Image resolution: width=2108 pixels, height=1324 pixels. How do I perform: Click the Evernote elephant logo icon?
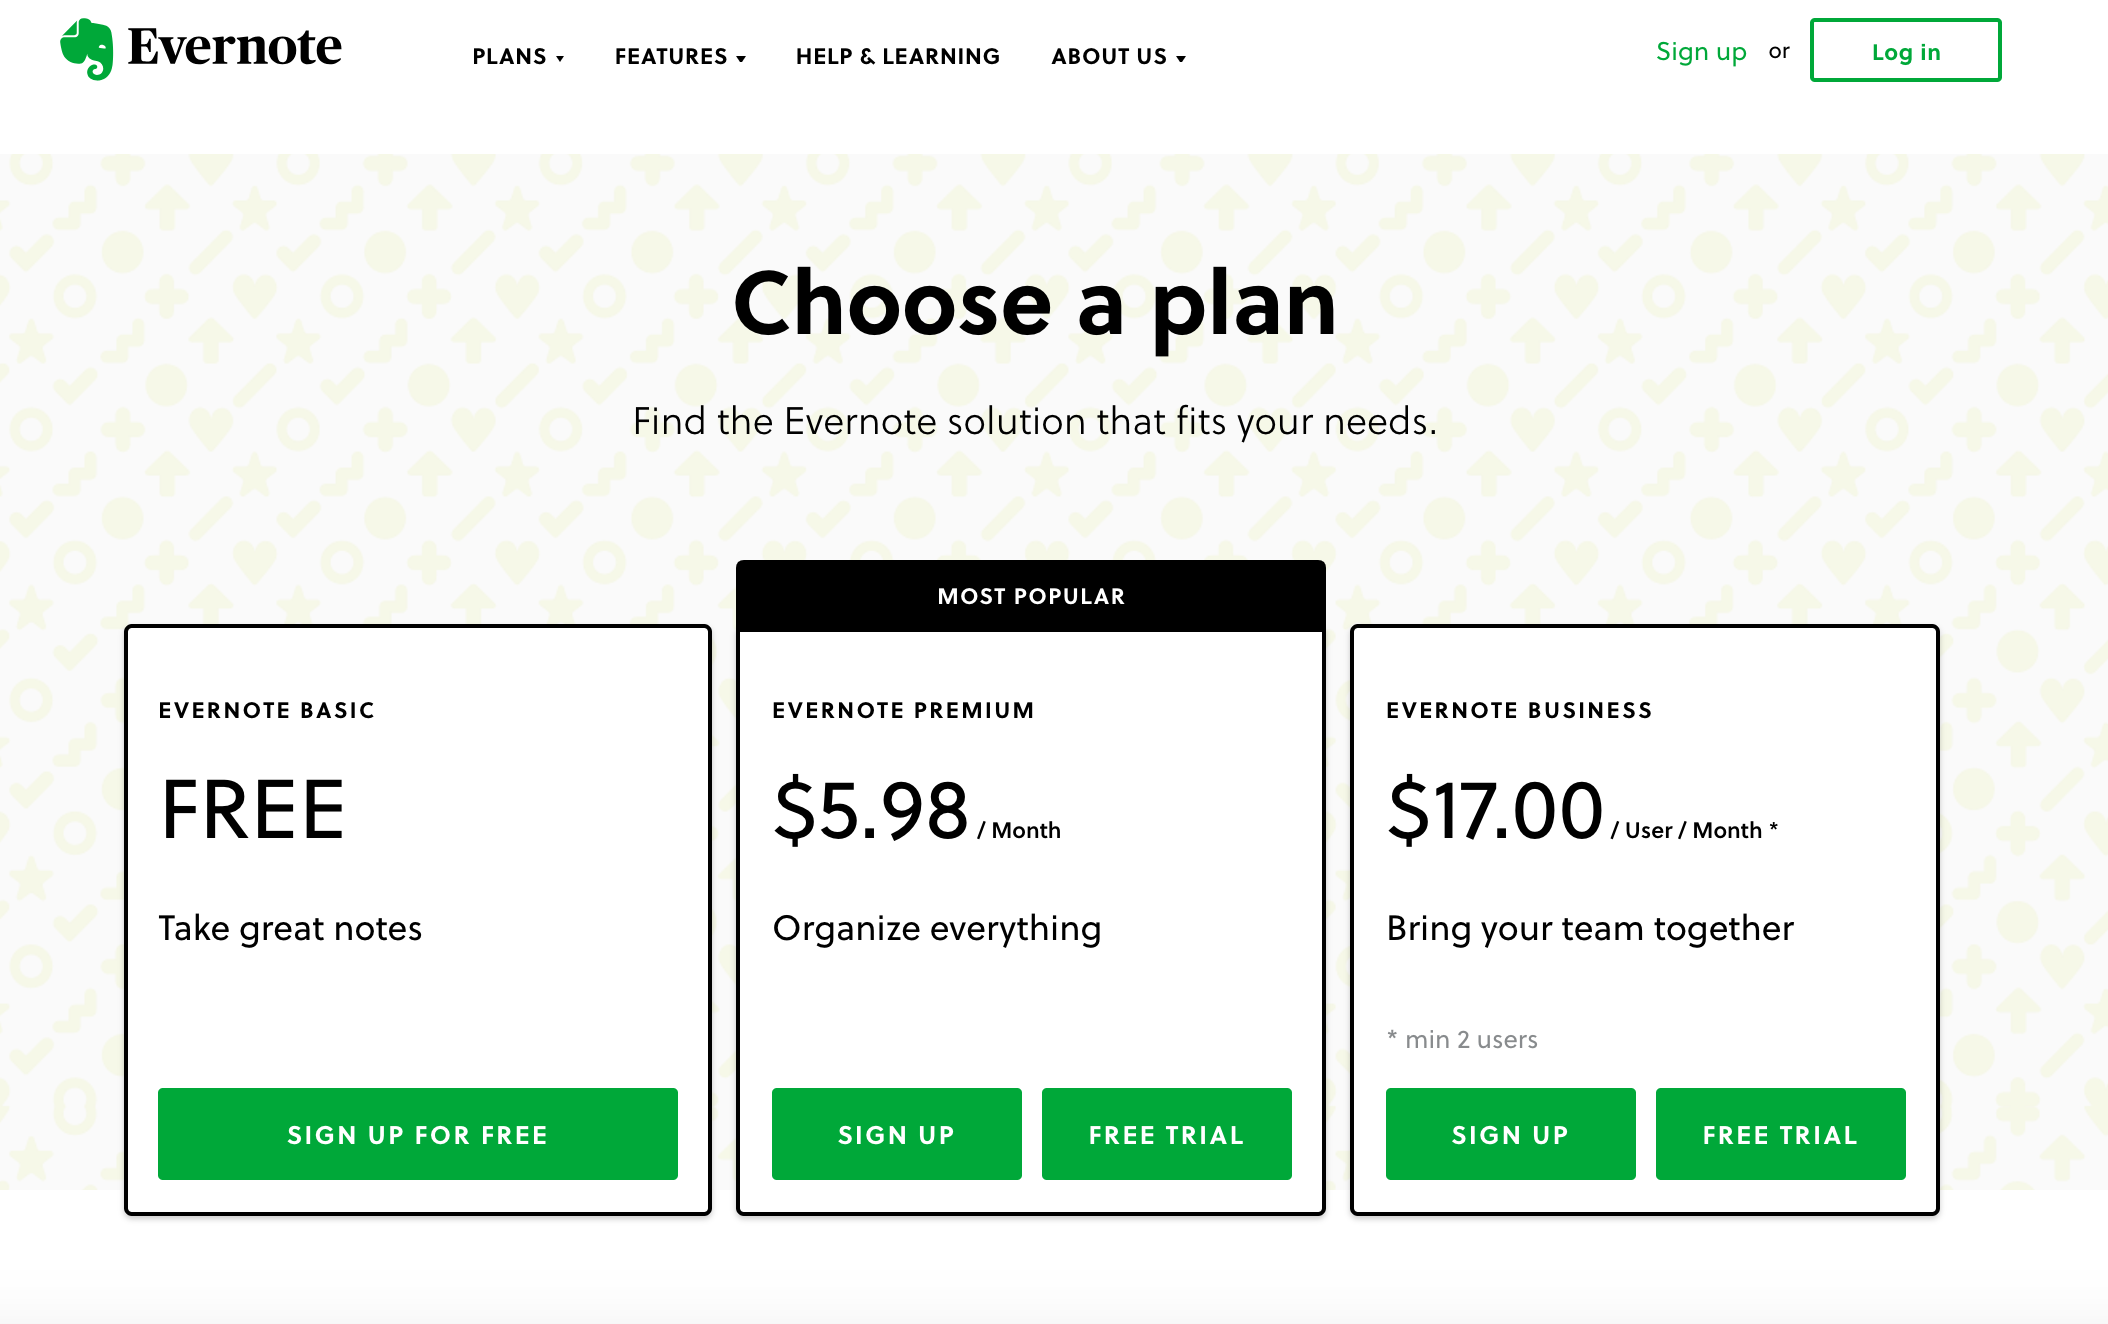point(87,48)
